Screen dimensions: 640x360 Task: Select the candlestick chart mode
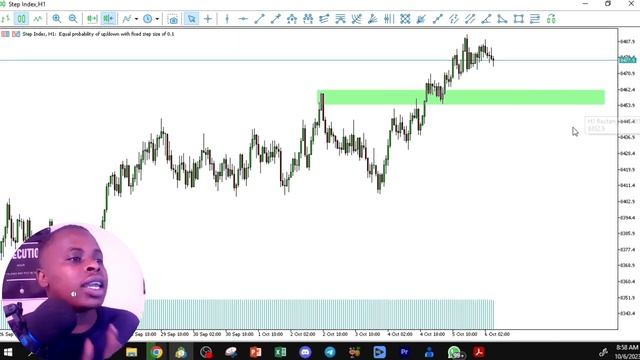[21, 19]
